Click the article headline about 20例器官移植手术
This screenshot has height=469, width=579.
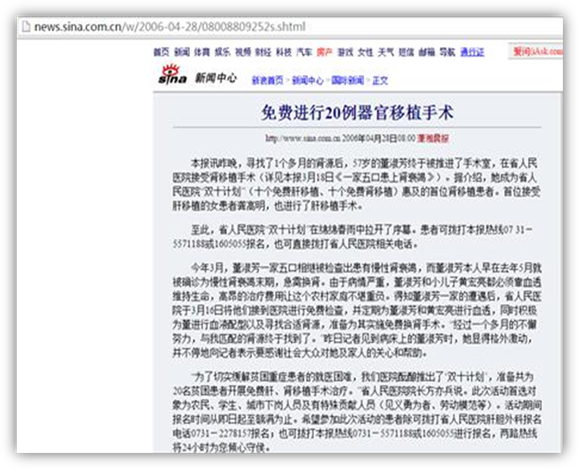point(357,112)
